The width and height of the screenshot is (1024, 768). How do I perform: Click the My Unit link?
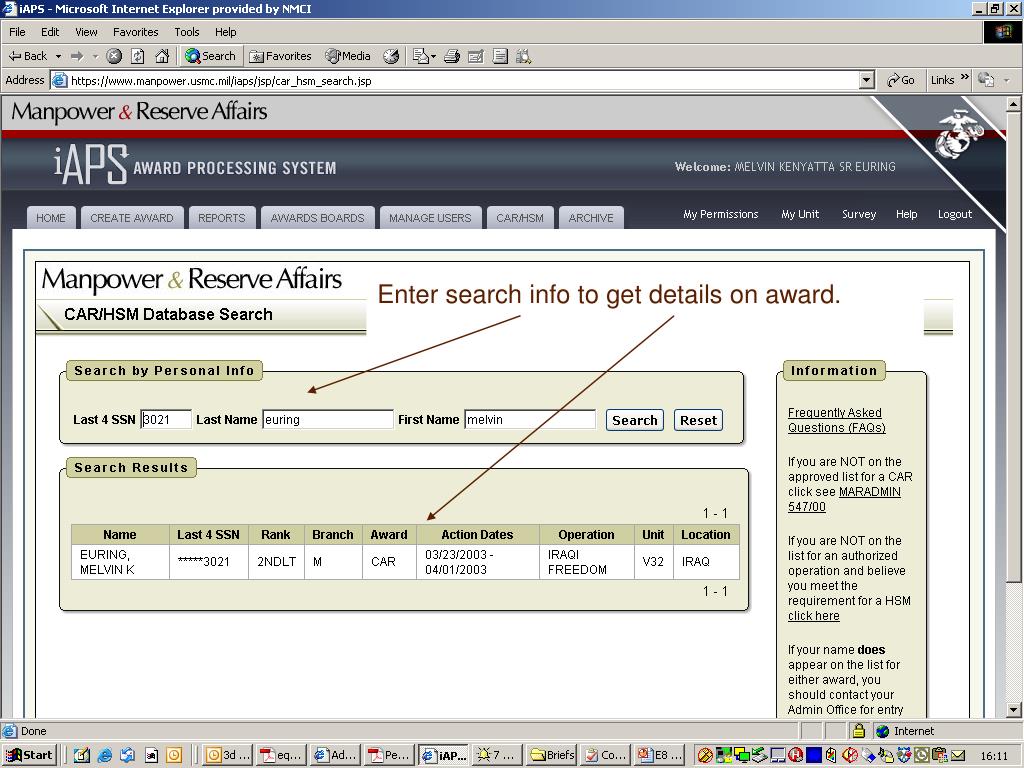tap(800, 214)
